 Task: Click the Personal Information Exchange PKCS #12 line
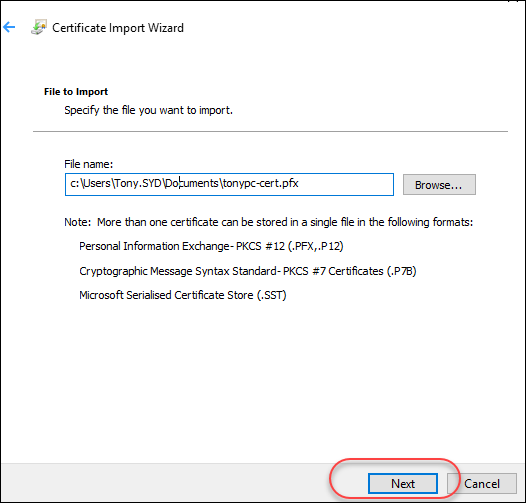(211, 246)
